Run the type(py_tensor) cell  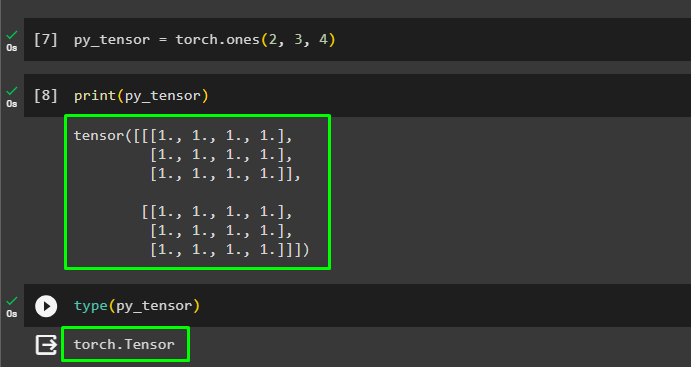point(46,306)
